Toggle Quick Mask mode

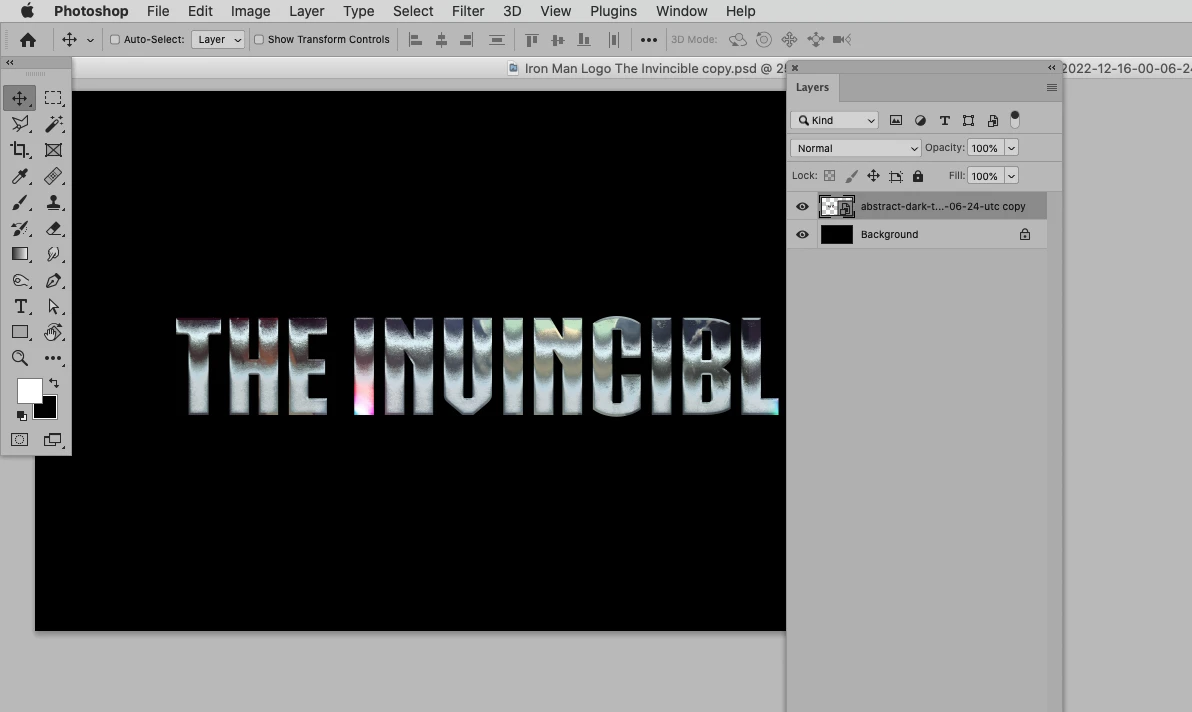[x=20, y=440]
